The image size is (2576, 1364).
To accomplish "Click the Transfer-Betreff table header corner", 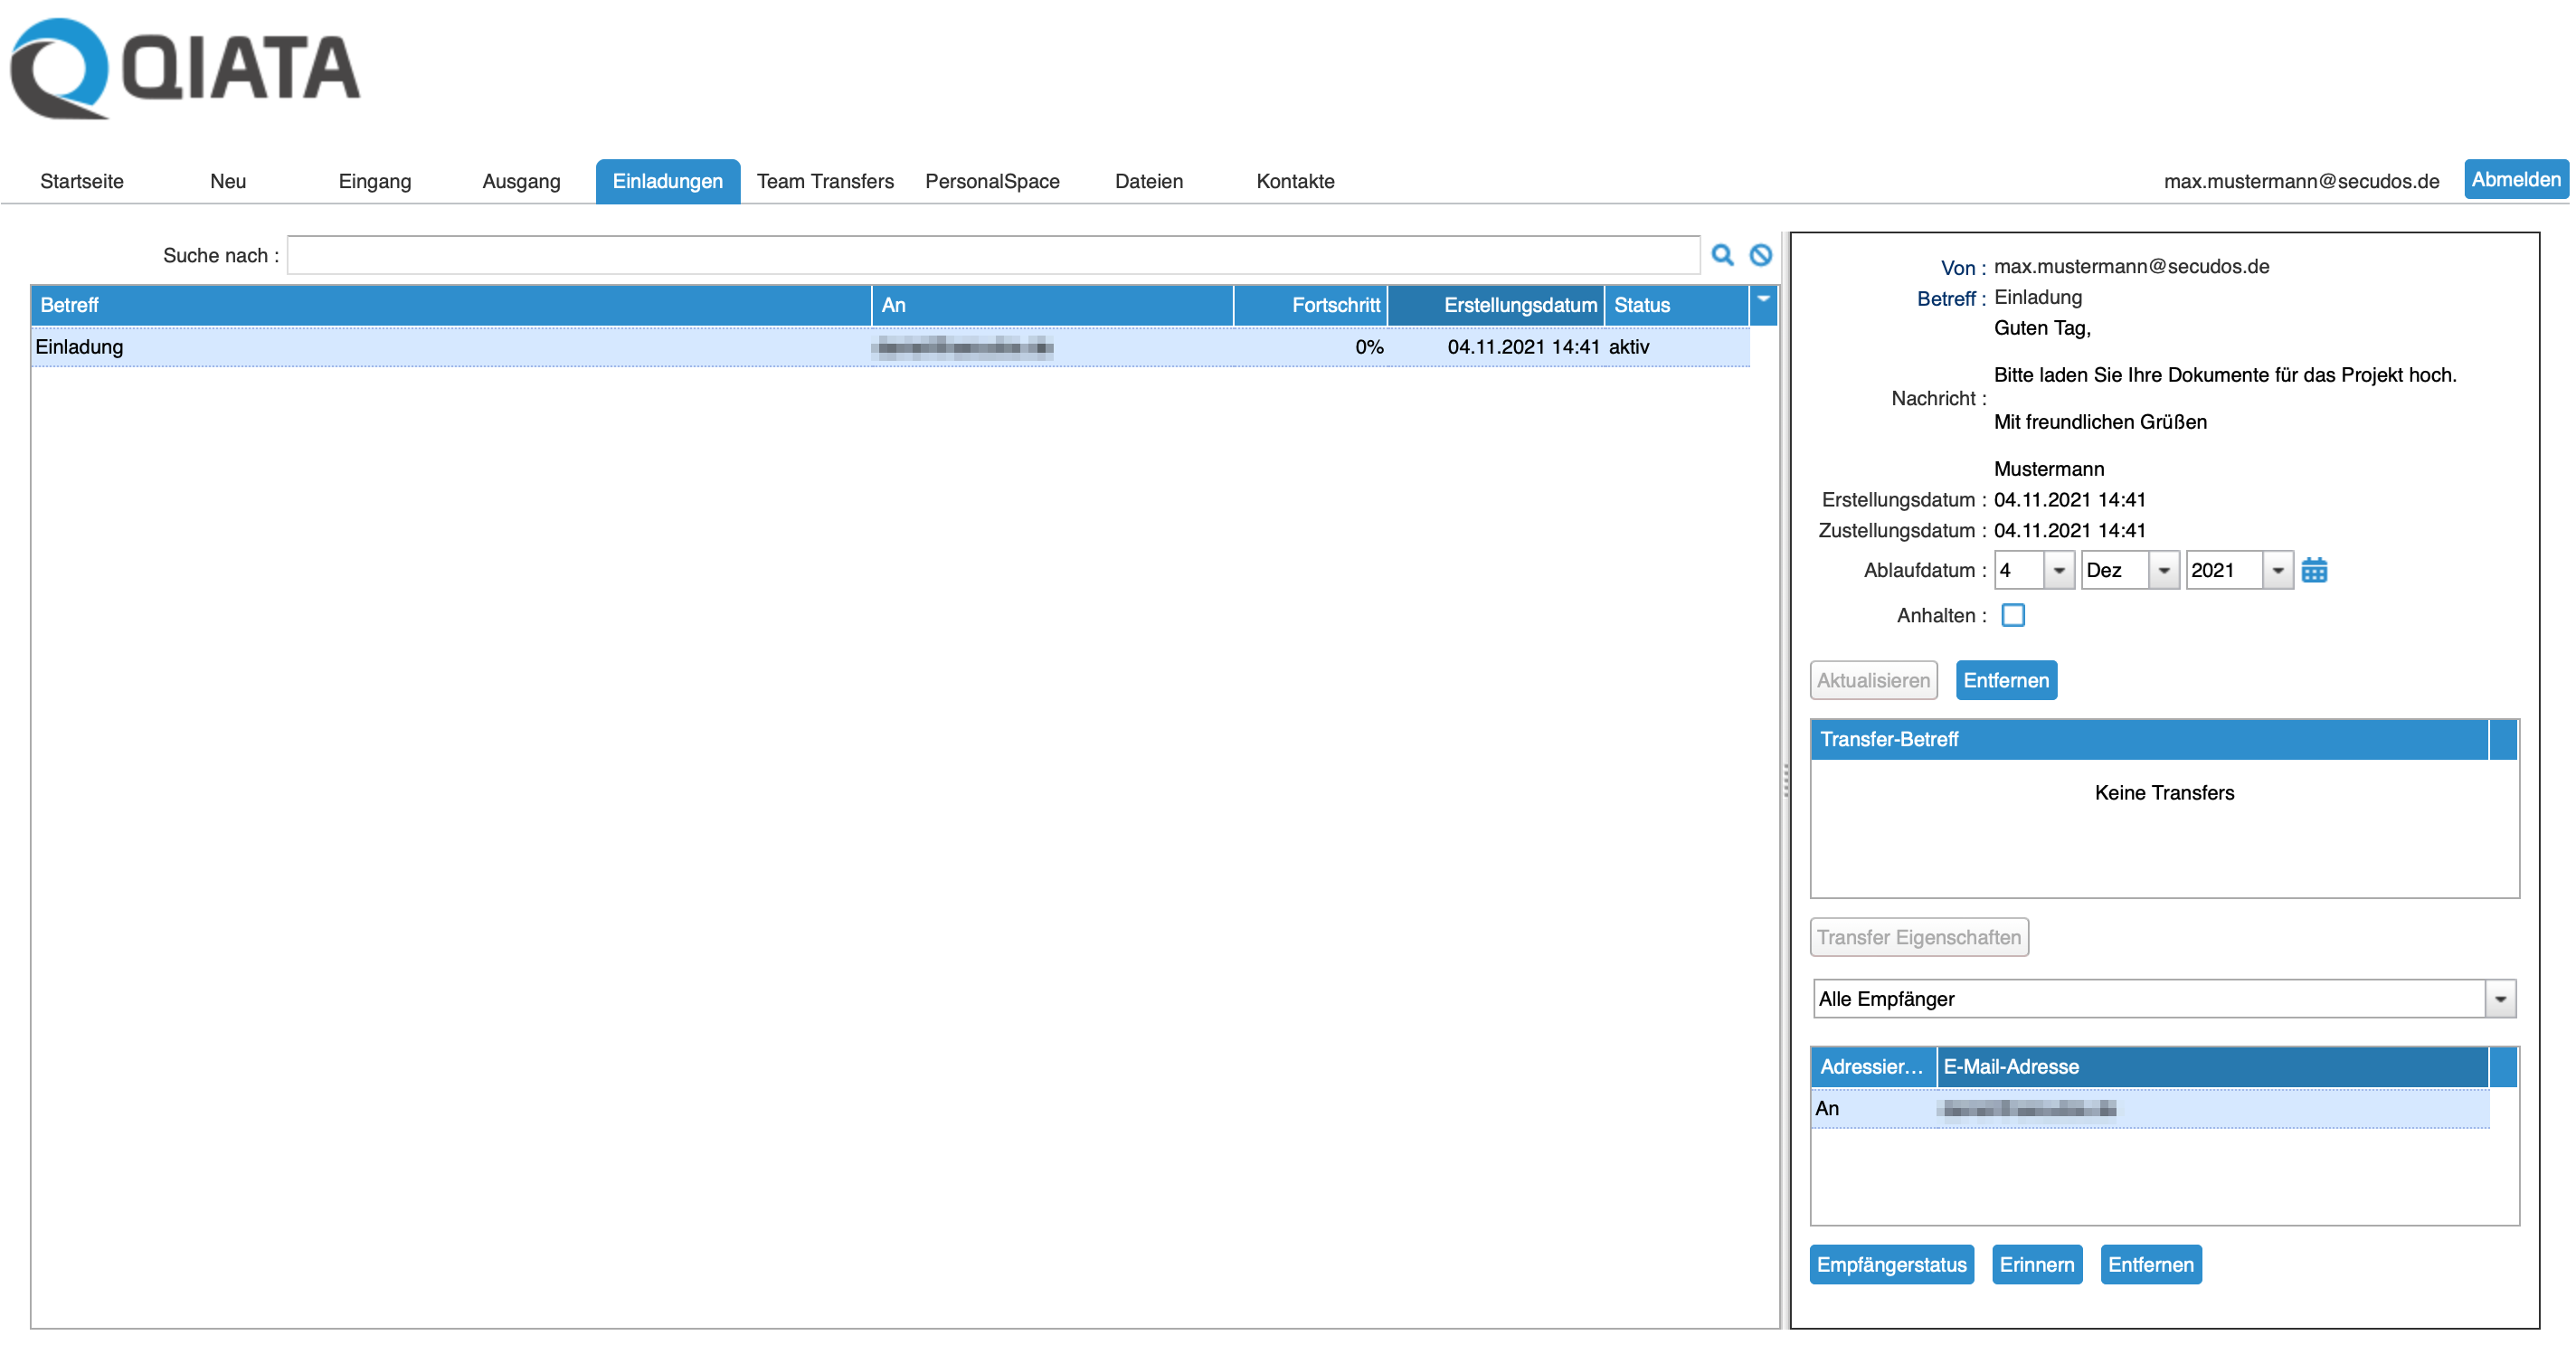I will pos(2503,739).
